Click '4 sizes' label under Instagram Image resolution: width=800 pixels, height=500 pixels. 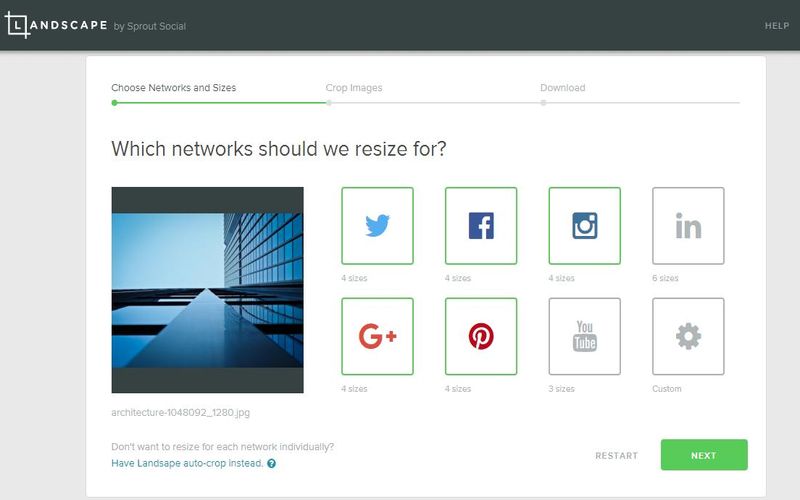coord(561,278)
